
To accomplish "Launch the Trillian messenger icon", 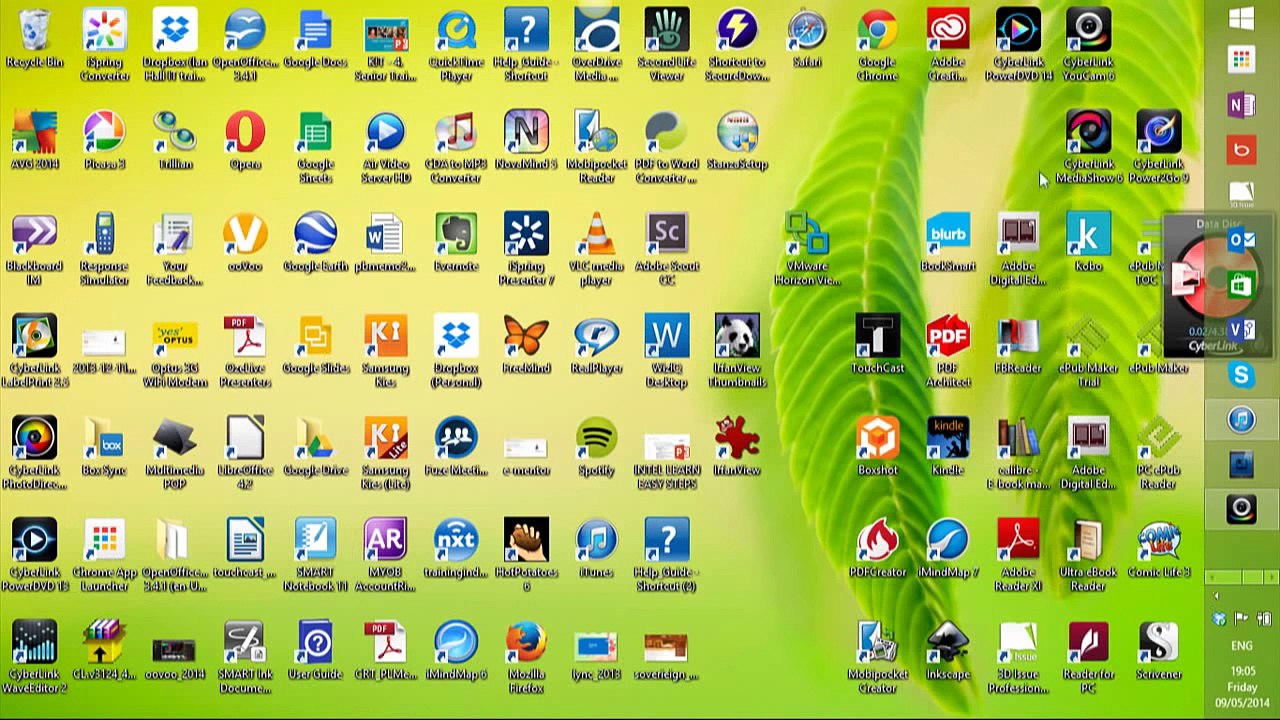I will tap(175, 132).
